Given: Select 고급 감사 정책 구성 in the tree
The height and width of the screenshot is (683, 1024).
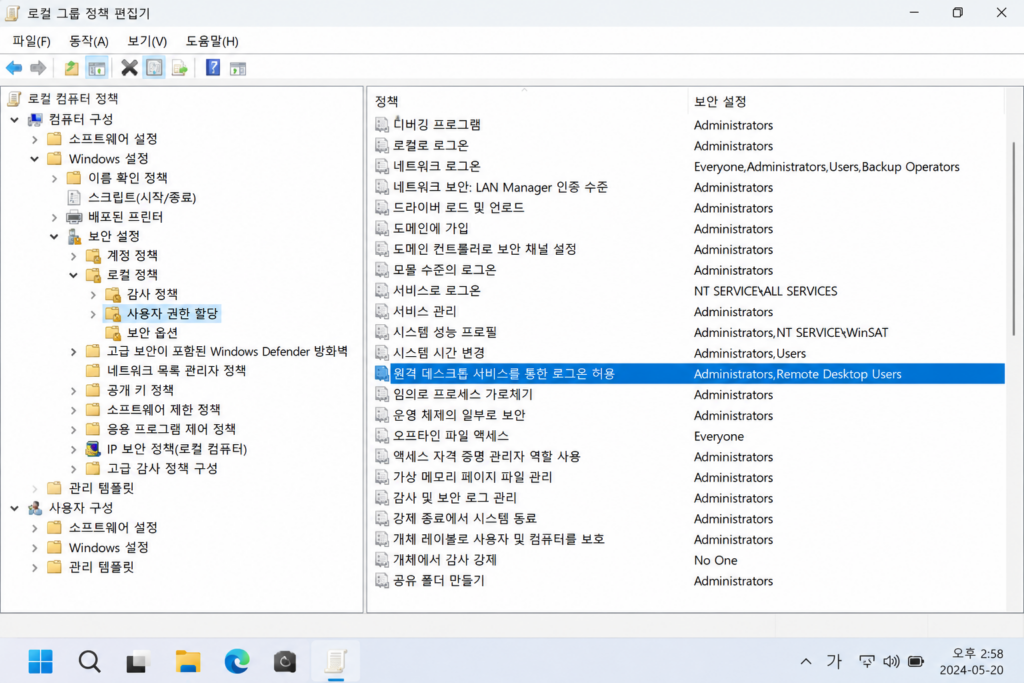Looking at the screenshot, I should pyautogui.click(x=162, y=468).
